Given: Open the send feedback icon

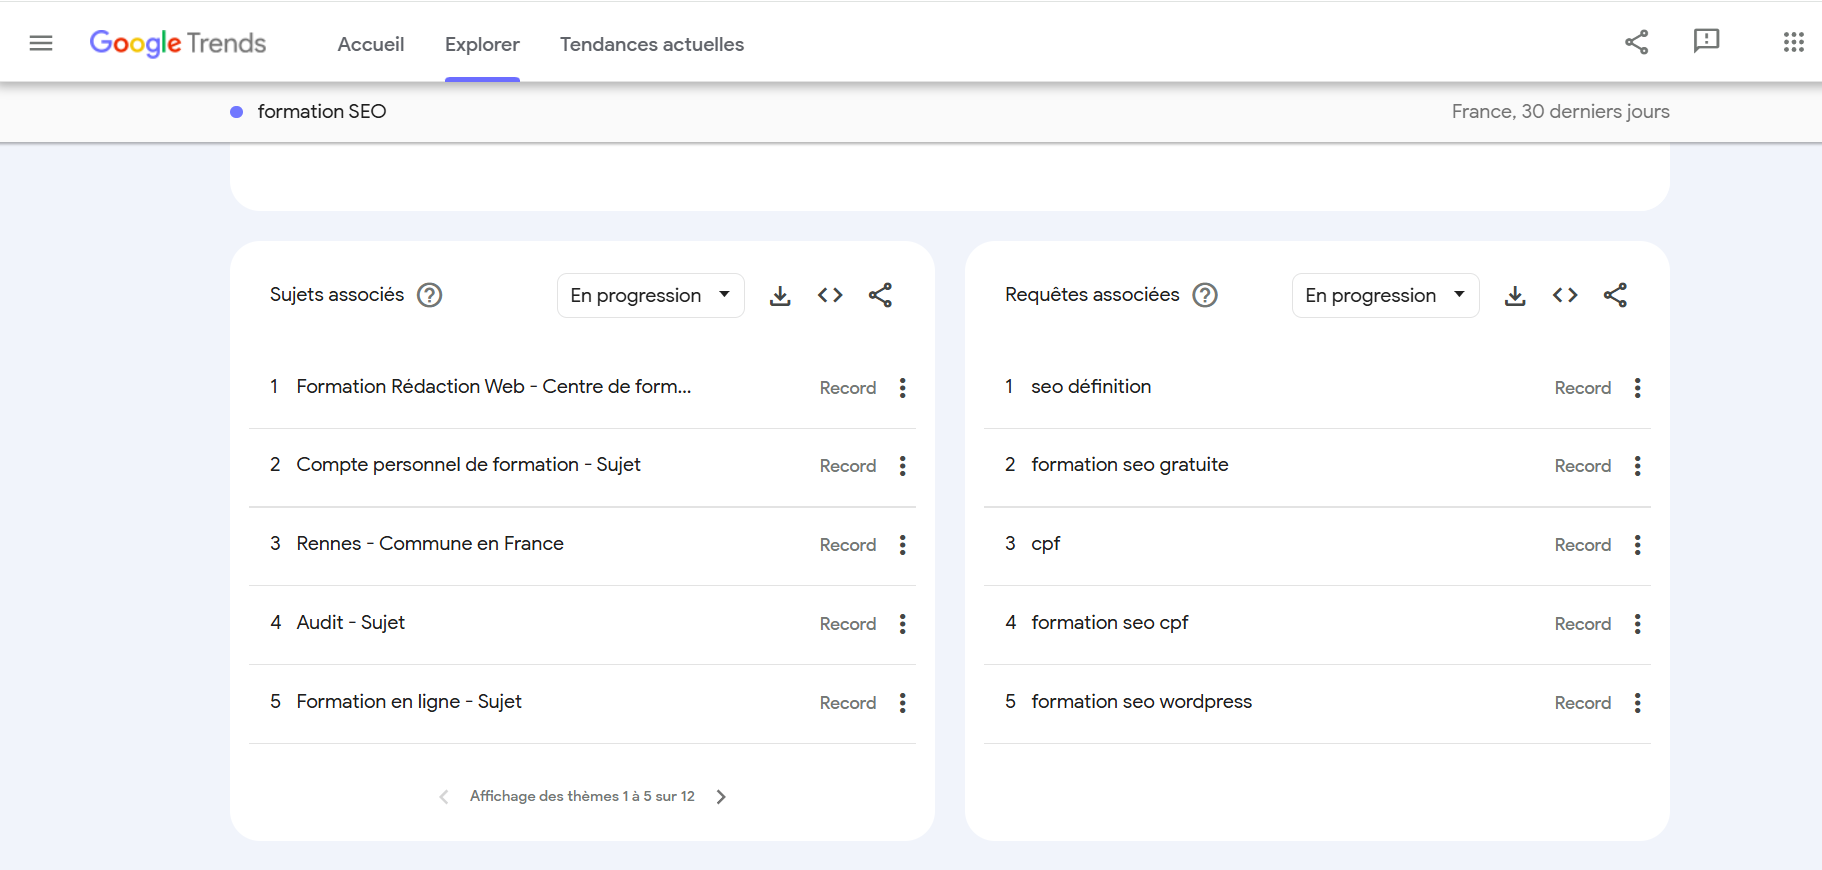Looking at the screenshot, I should click(1706, 41).
